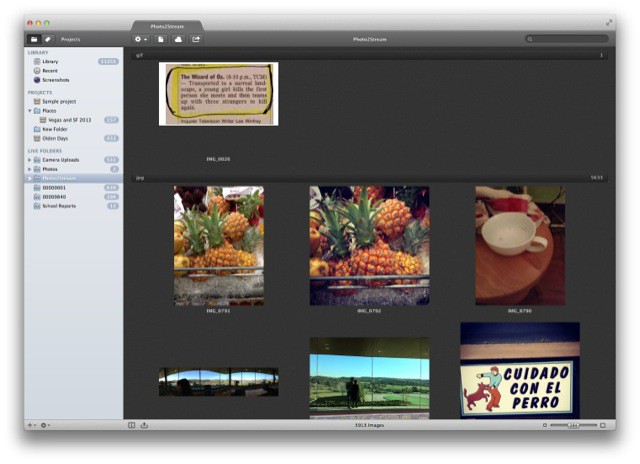
Task: Expand the Camera Uploads live folder
Action: 30,159
